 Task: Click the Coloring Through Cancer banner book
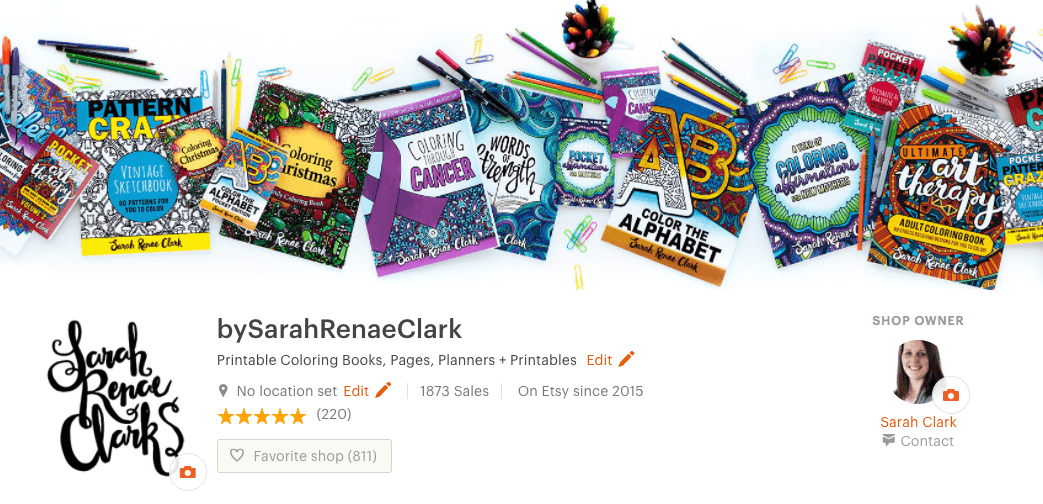432,180
